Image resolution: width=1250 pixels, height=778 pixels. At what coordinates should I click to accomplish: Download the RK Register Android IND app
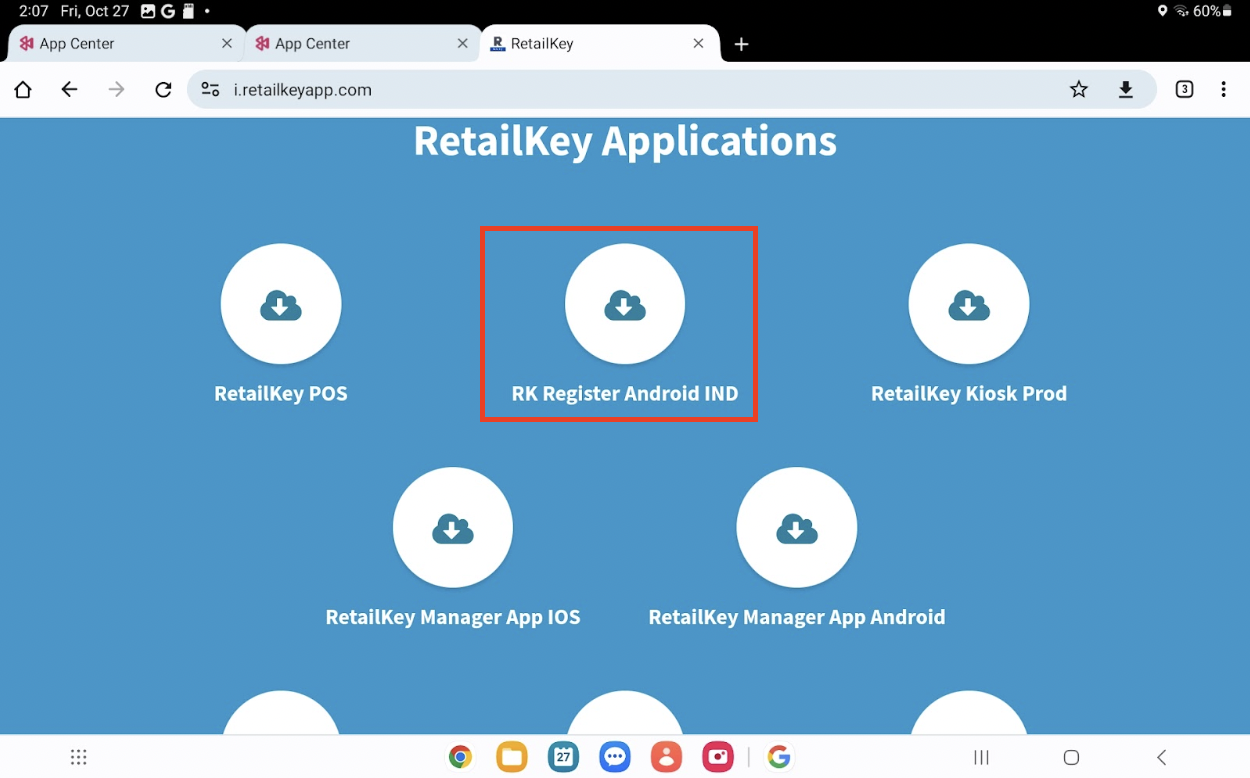pos(624,304)
